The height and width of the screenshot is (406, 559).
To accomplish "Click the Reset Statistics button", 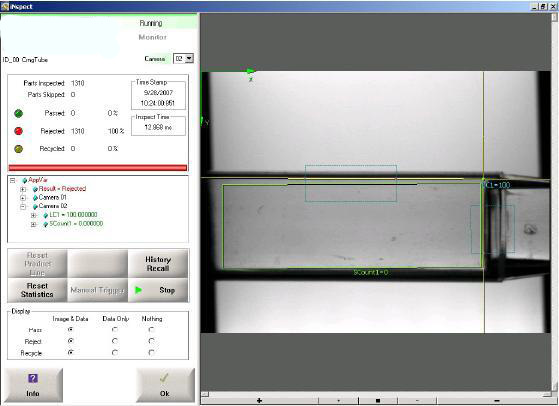I will (x=37, y=290).
